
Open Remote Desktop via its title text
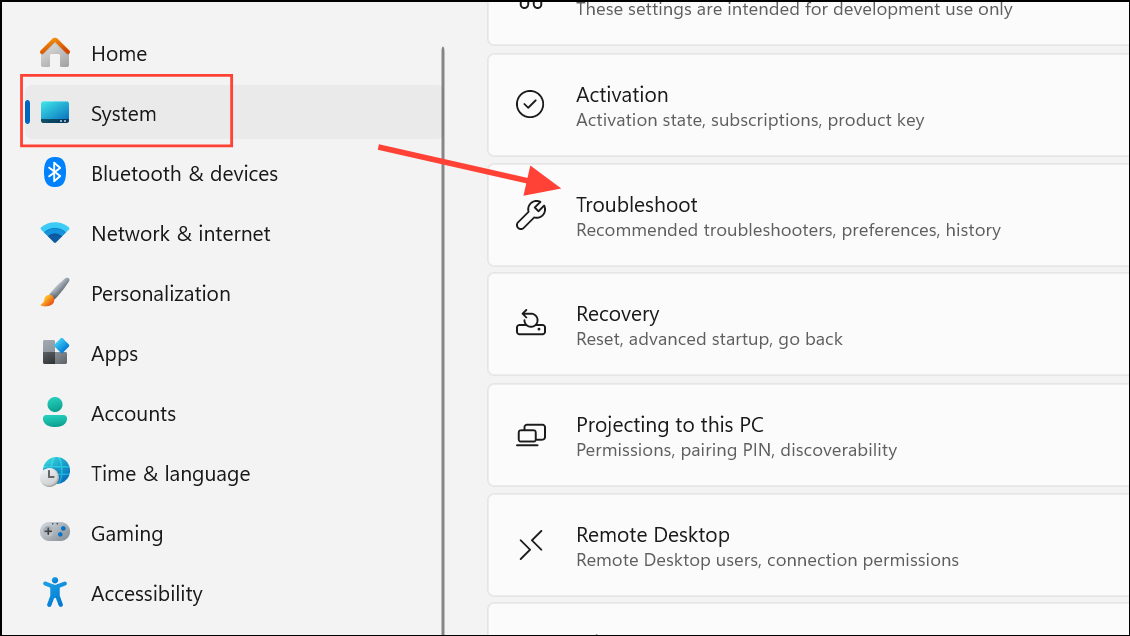coord(652,535)
